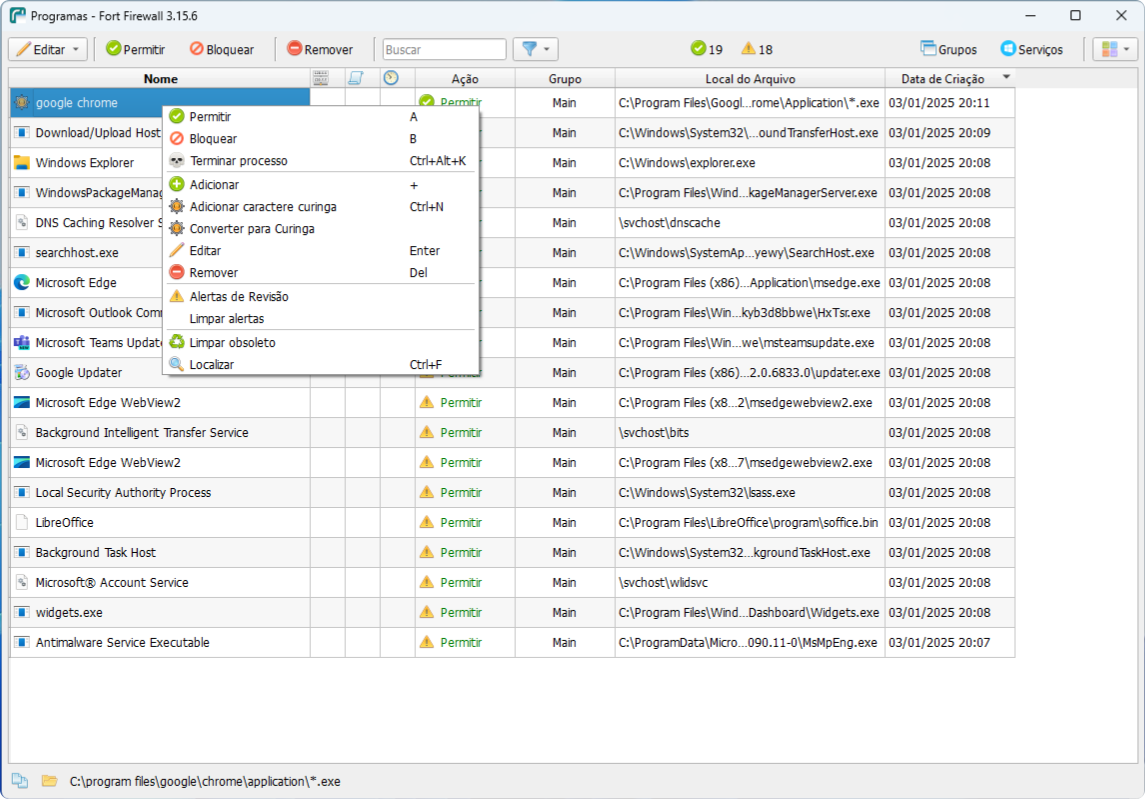The height and width of the screenshot is (799, 1145).
Task: Click warning icon in Antimalware Service row
Action: tap(426, 642)
